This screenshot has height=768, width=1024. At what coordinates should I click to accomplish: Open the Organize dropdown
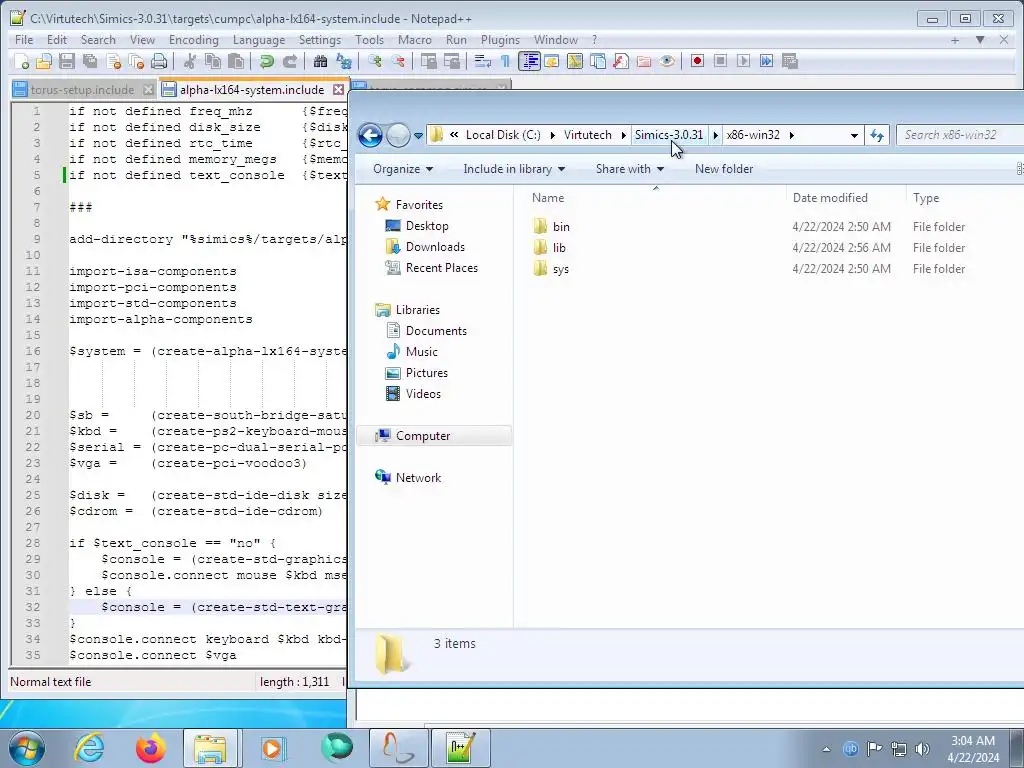click(403, 168)
